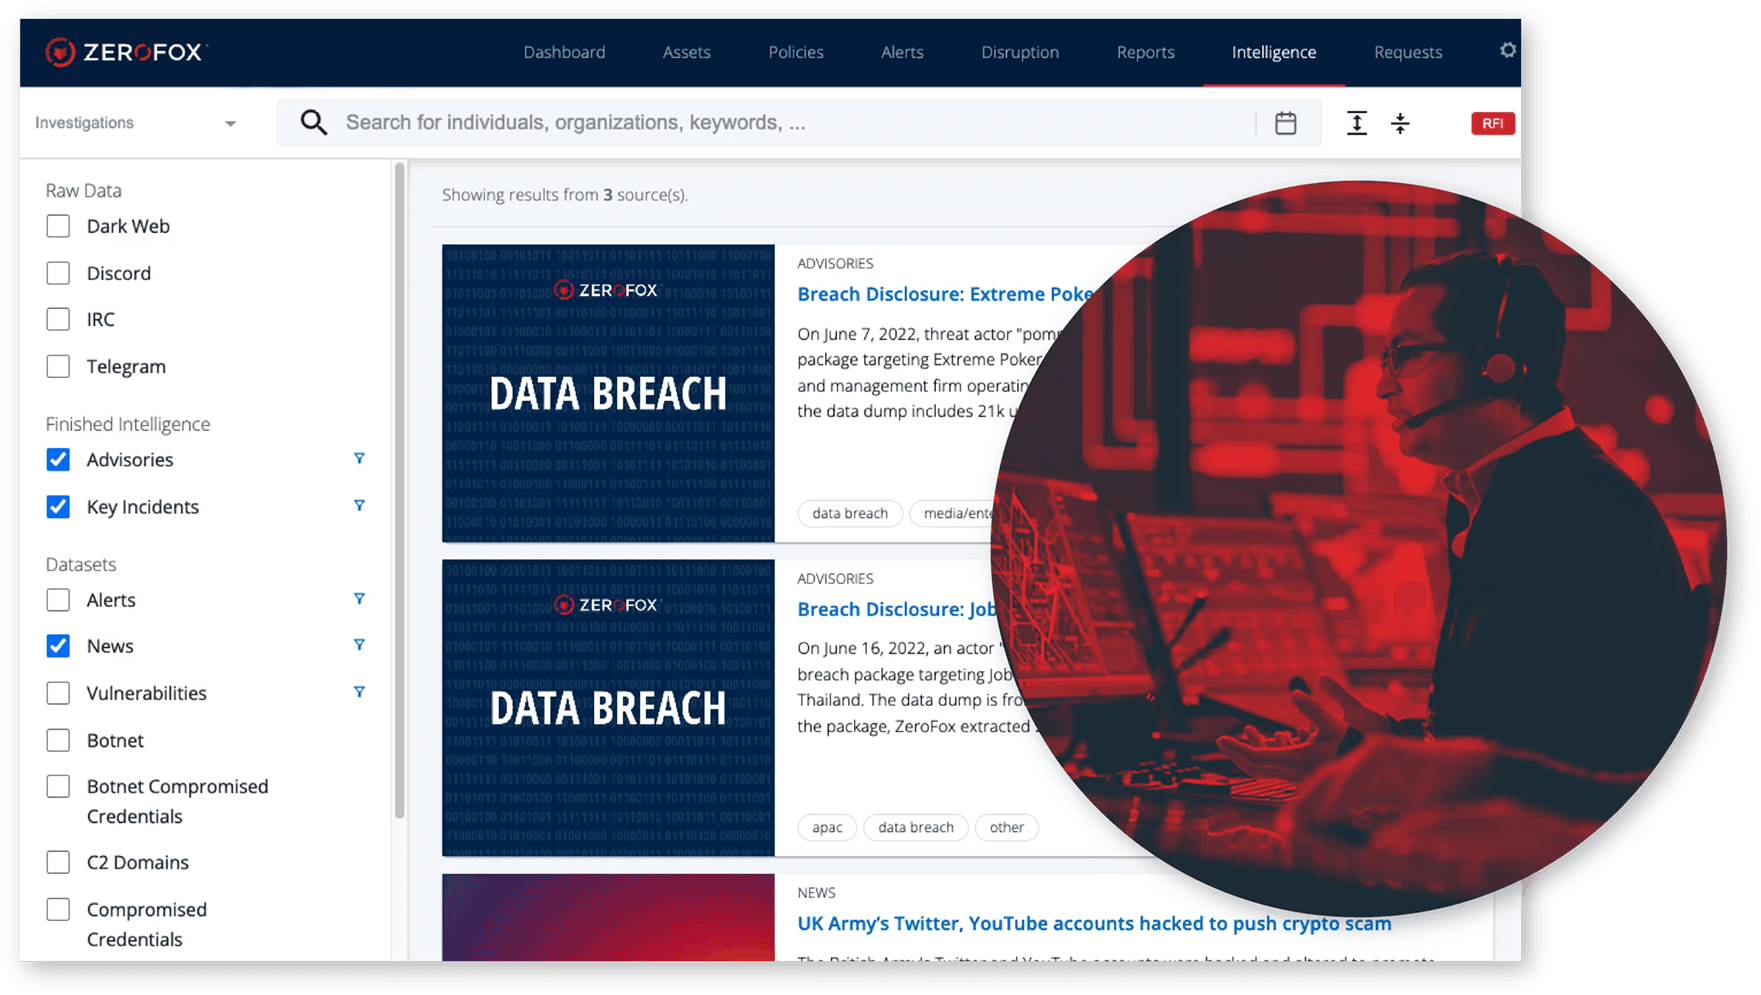The image size is (1761, 995).
Task: Enable the Dark Web checkbox
Action: point(58,226)
